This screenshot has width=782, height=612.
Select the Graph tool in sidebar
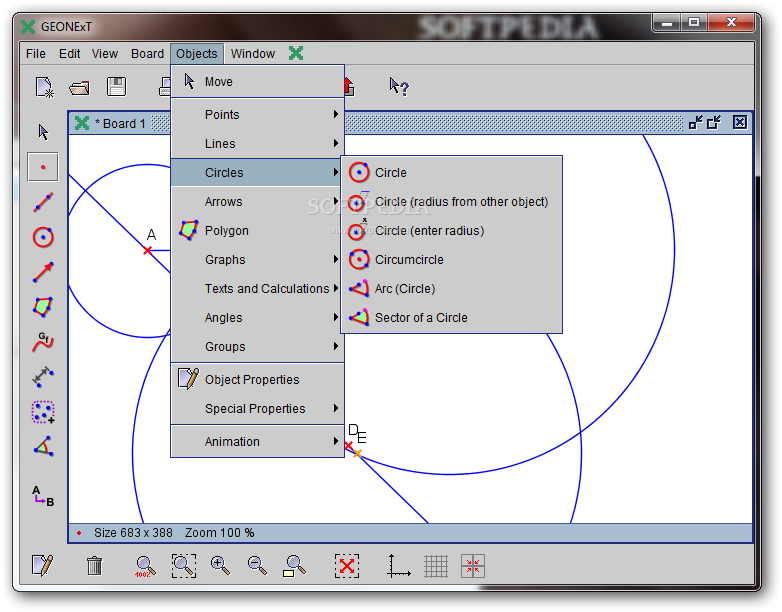(x=43, y=342)
